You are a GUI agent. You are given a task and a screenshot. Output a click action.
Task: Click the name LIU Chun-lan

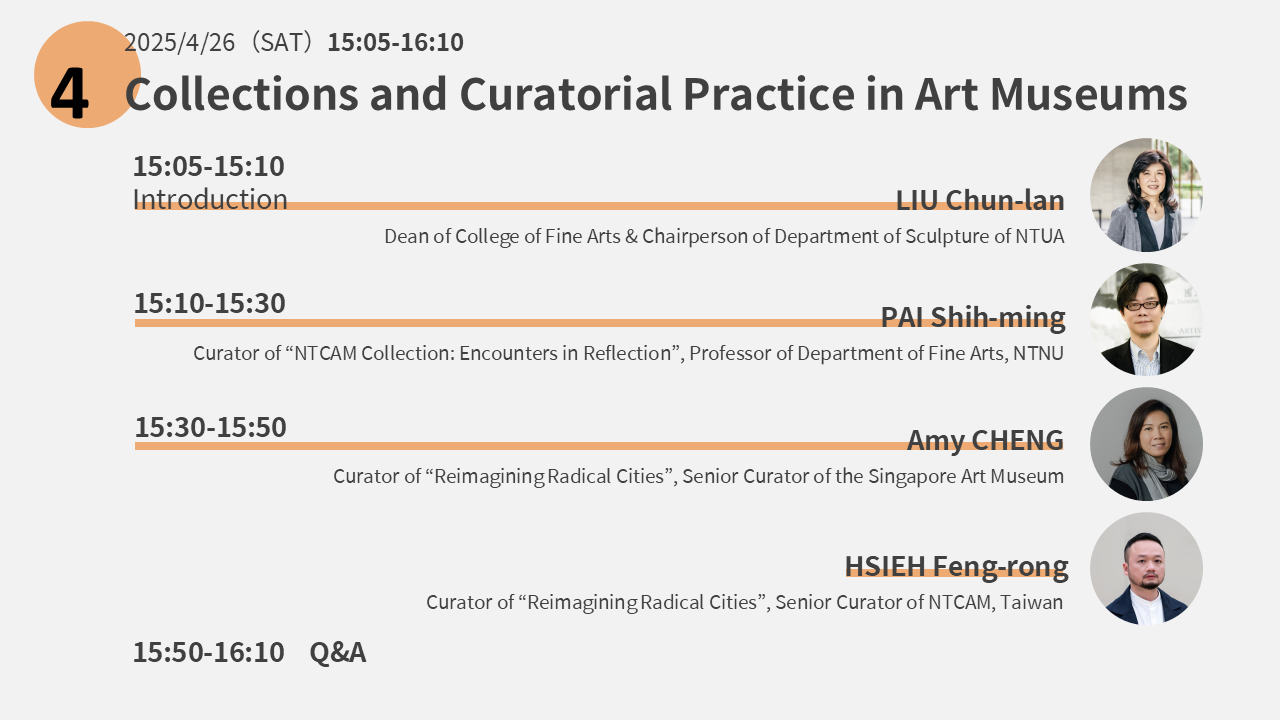point(979,200)
